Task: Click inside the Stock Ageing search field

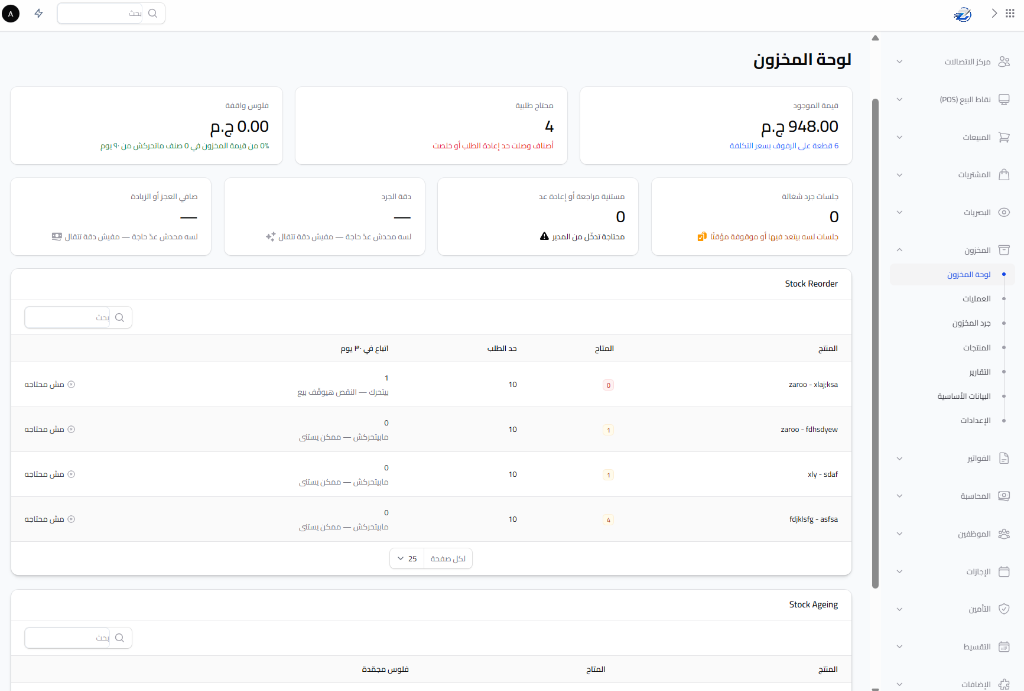Action: pos(67,638)
